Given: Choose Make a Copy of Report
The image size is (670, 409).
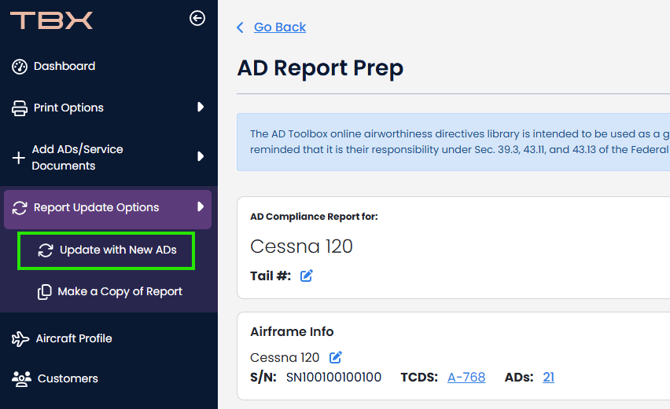Looking at the screenshot, I should tap(119, 292).
